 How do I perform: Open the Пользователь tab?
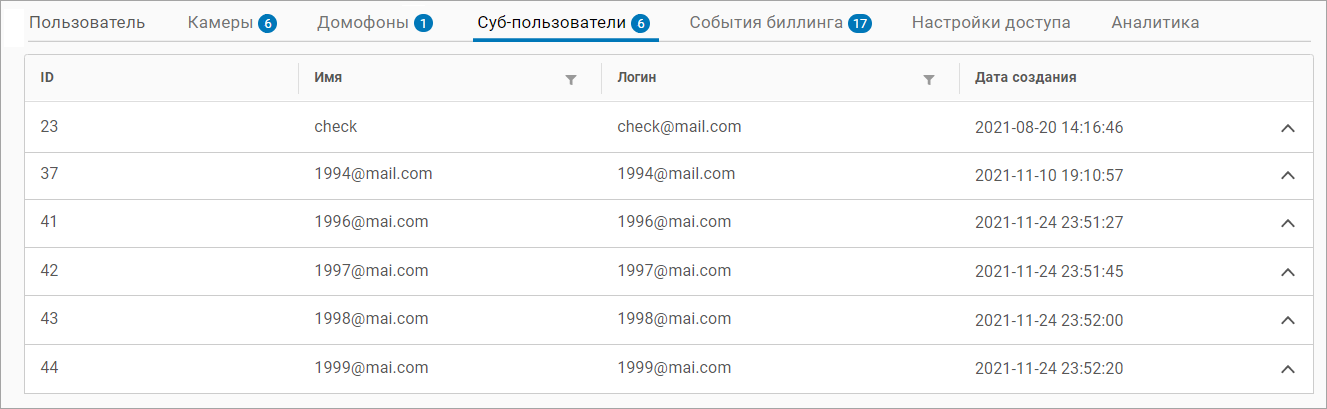pyautogui.click(x=87, y=22)
